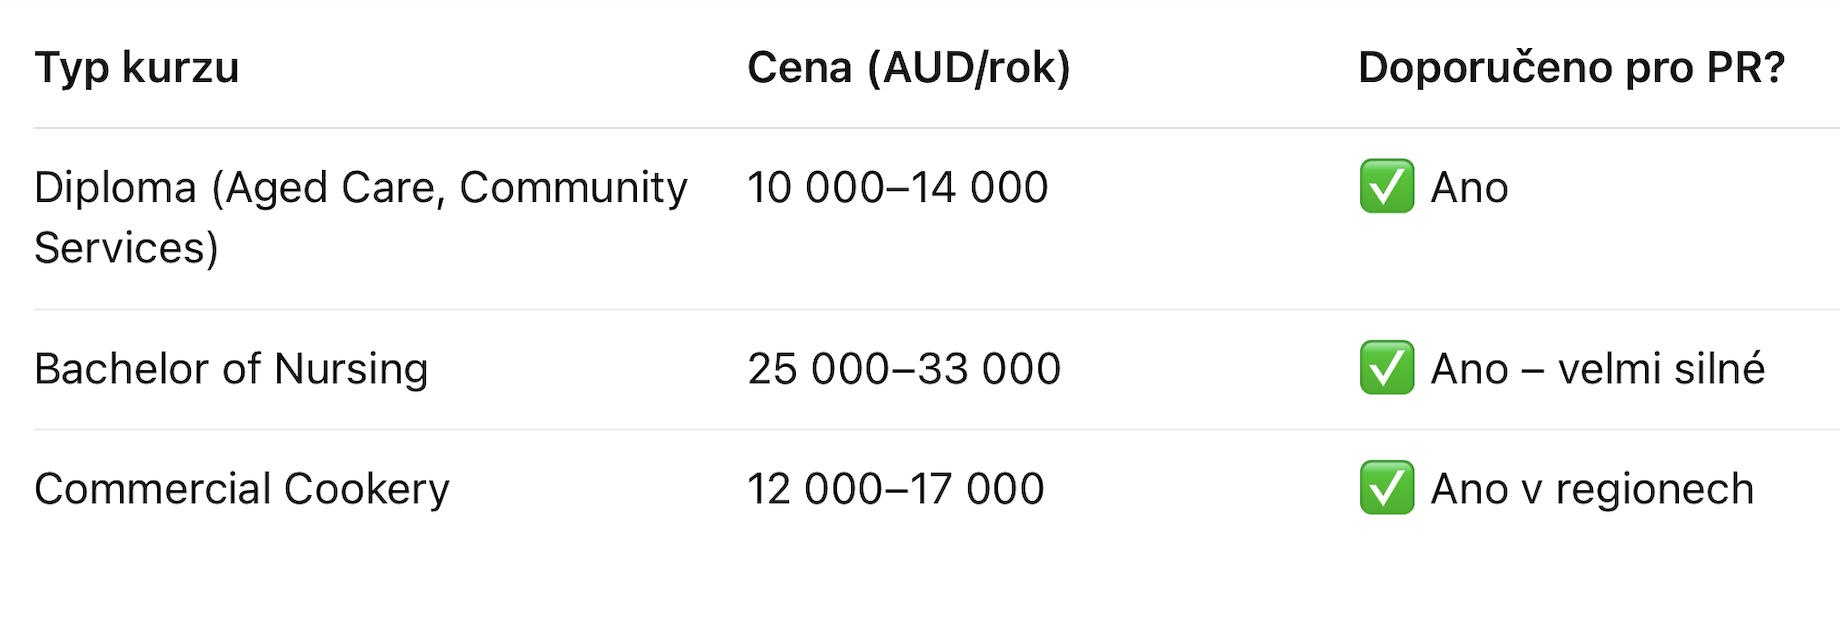Click the word regionech in last row
The height and width of the screenshot is (628, 1840).
coord(1655,489)
